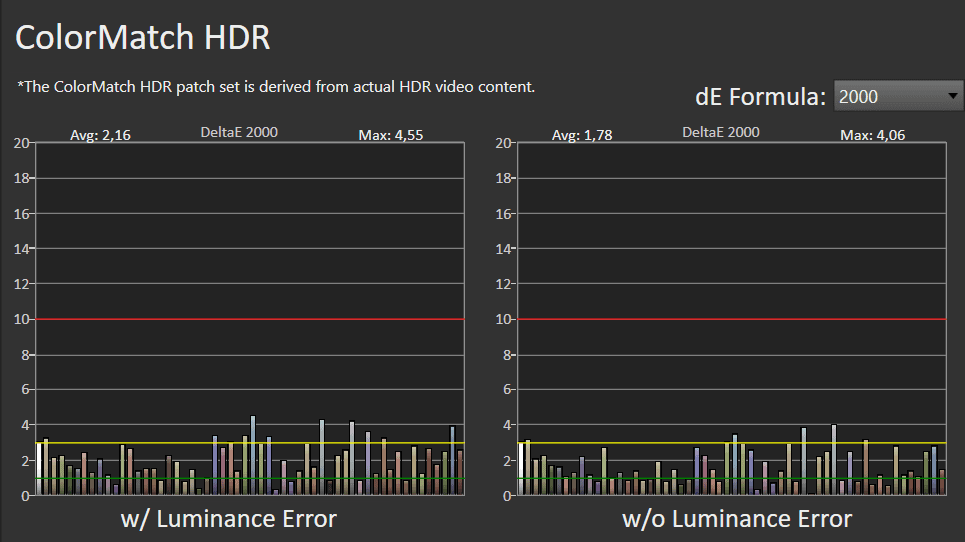Select the first white bar in left chart
Image resolution: width=965 pixels, height=542 pixels.
[39, 468]
